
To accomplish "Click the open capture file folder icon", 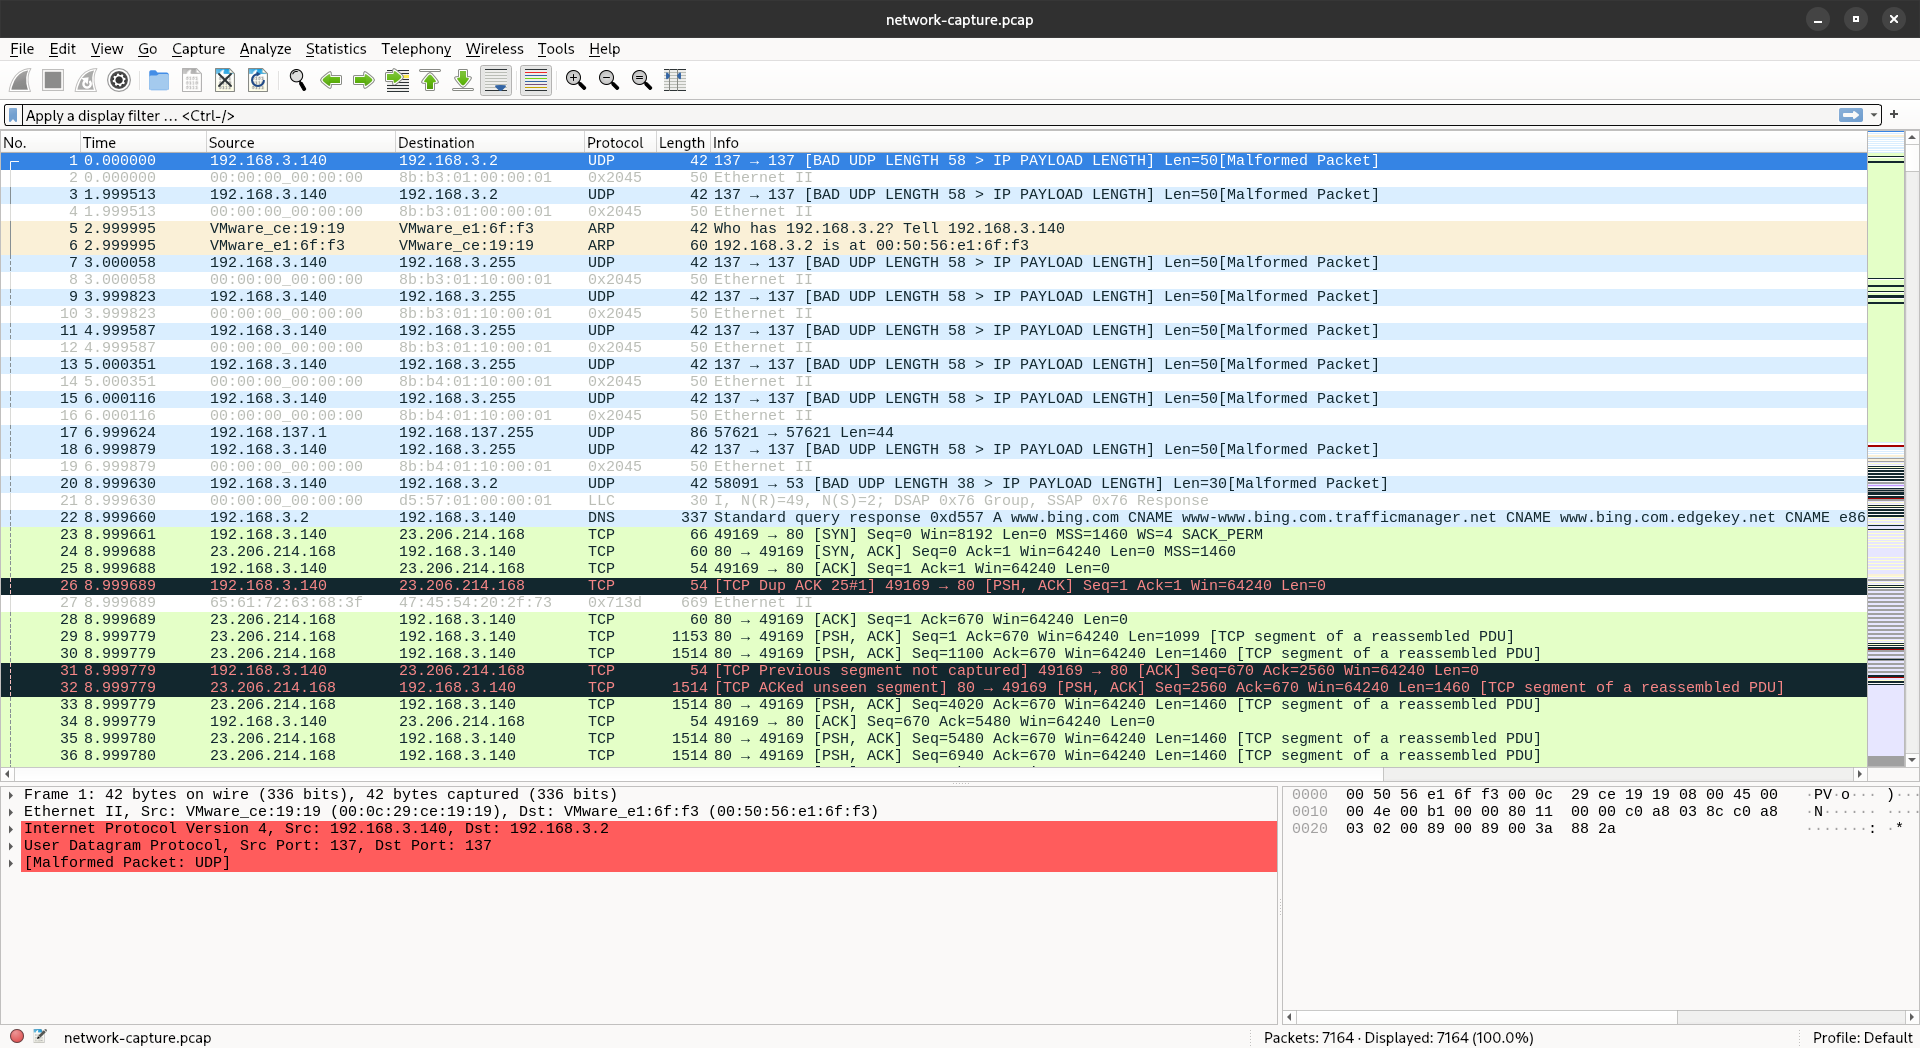I will (158, 80).
